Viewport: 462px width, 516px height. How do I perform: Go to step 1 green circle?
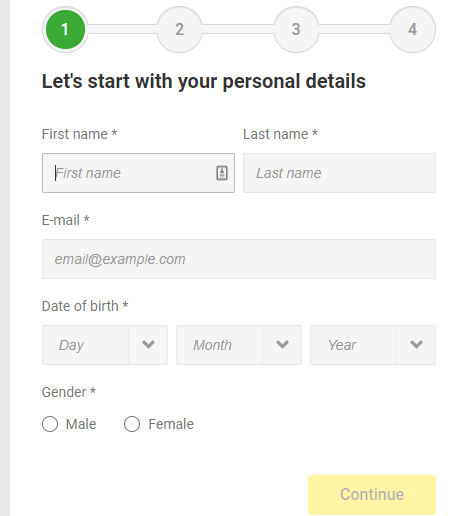[65, 29]
